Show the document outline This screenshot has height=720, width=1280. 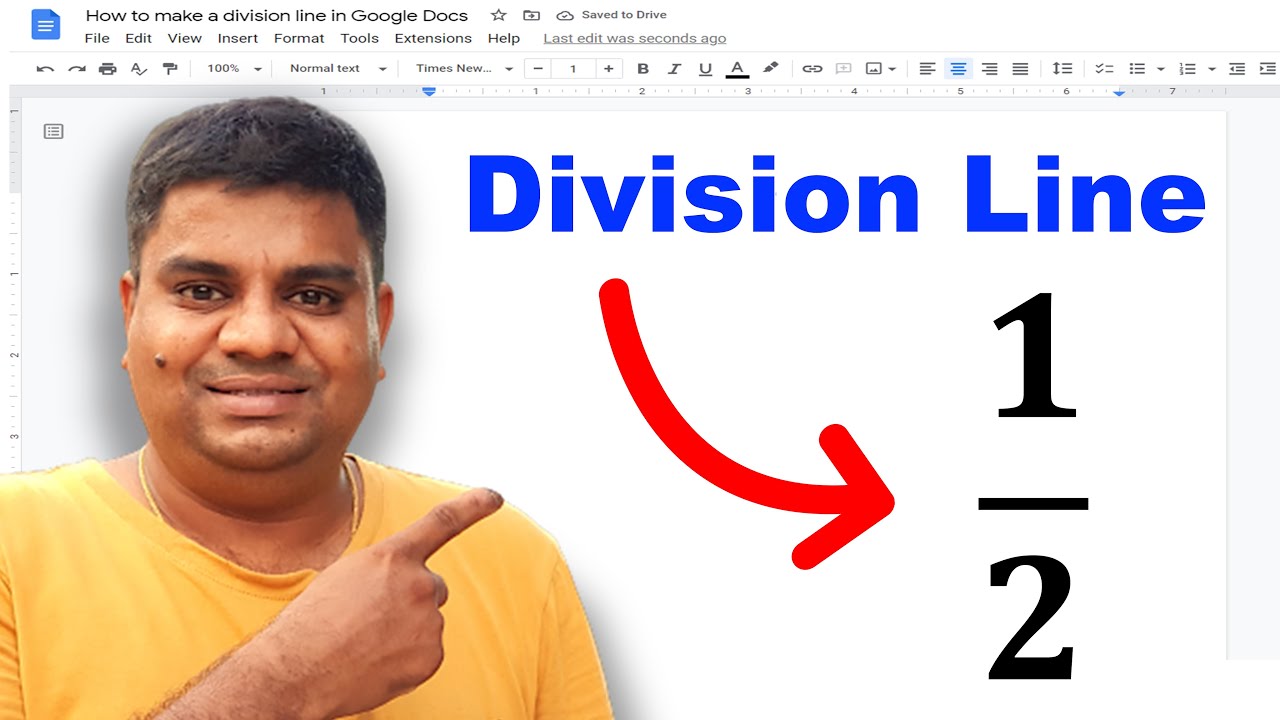pyautogui.click(x=54, y=131)
